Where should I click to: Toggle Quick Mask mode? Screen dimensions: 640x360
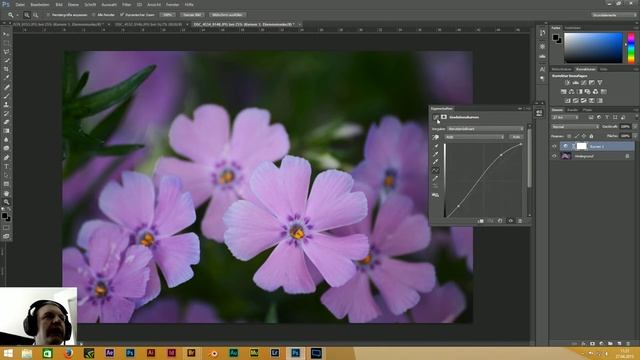(6, 228)
